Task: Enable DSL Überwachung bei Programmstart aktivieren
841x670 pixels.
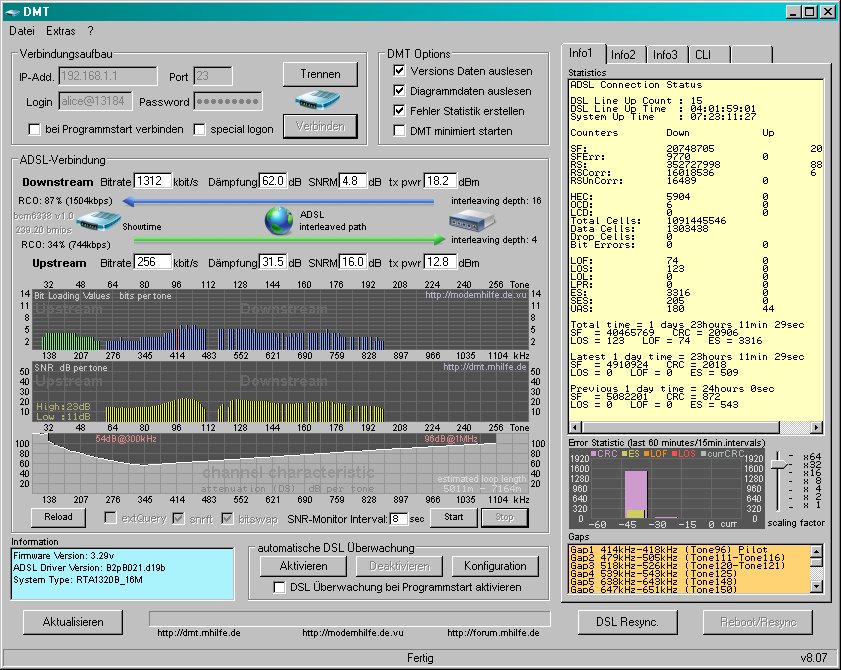Action: (x=280, y=587)
